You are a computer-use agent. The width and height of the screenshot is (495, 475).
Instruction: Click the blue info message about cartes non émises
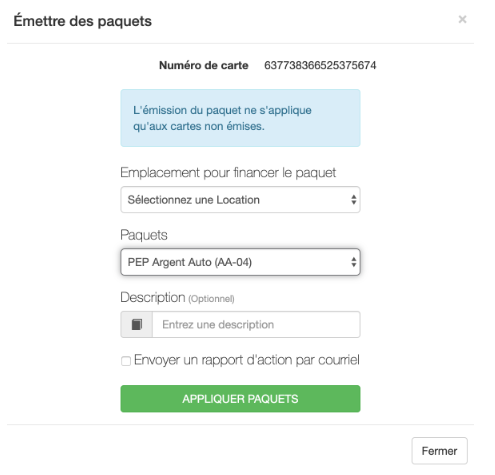coord(240,118)
